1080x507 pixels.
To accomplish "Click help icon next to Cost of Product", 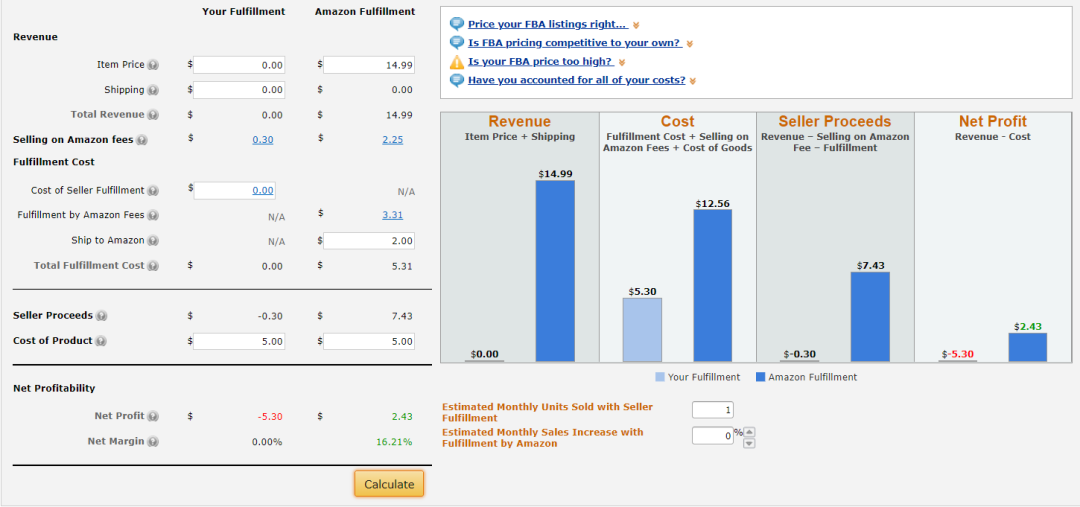I will point(101,341).
